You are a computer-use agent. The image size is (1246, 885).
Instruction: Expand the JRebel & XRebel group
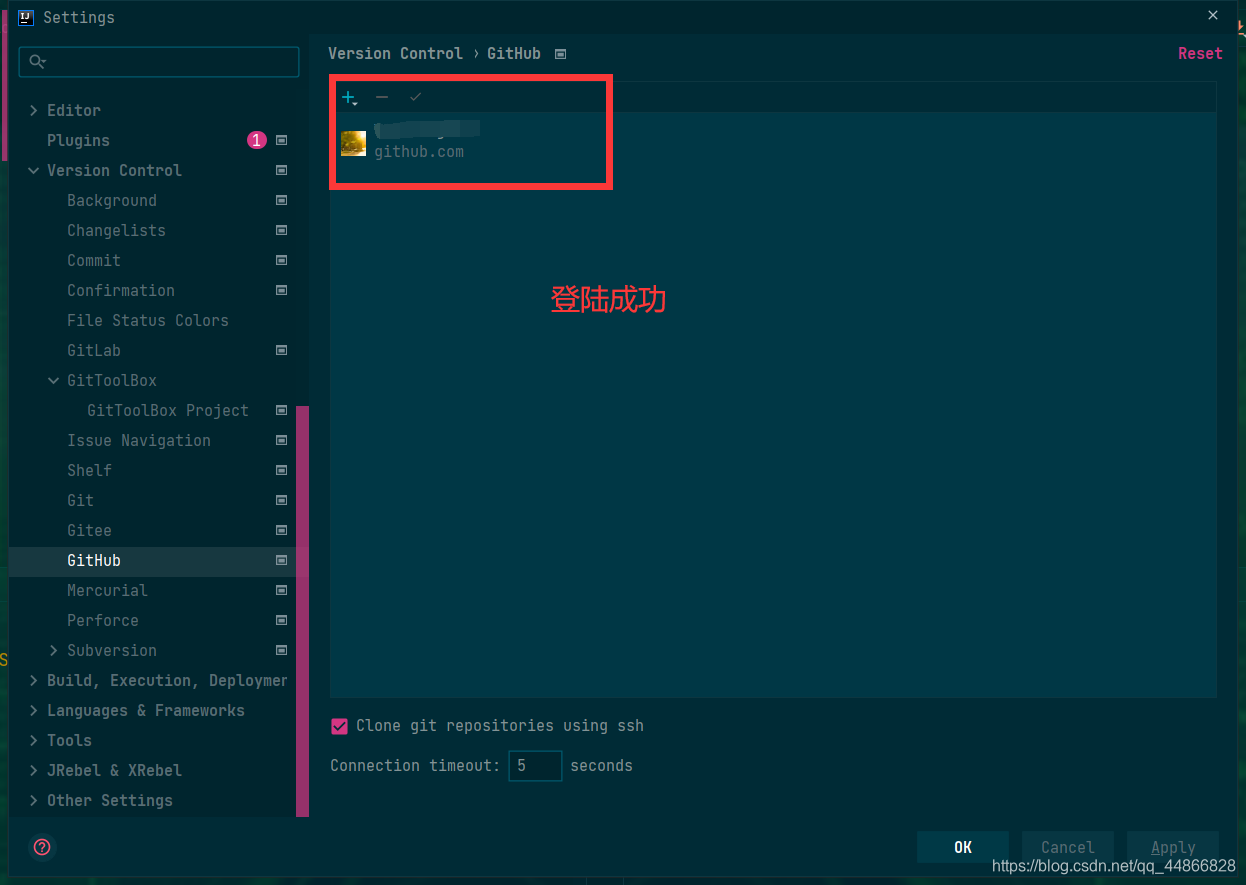point(34,771)
